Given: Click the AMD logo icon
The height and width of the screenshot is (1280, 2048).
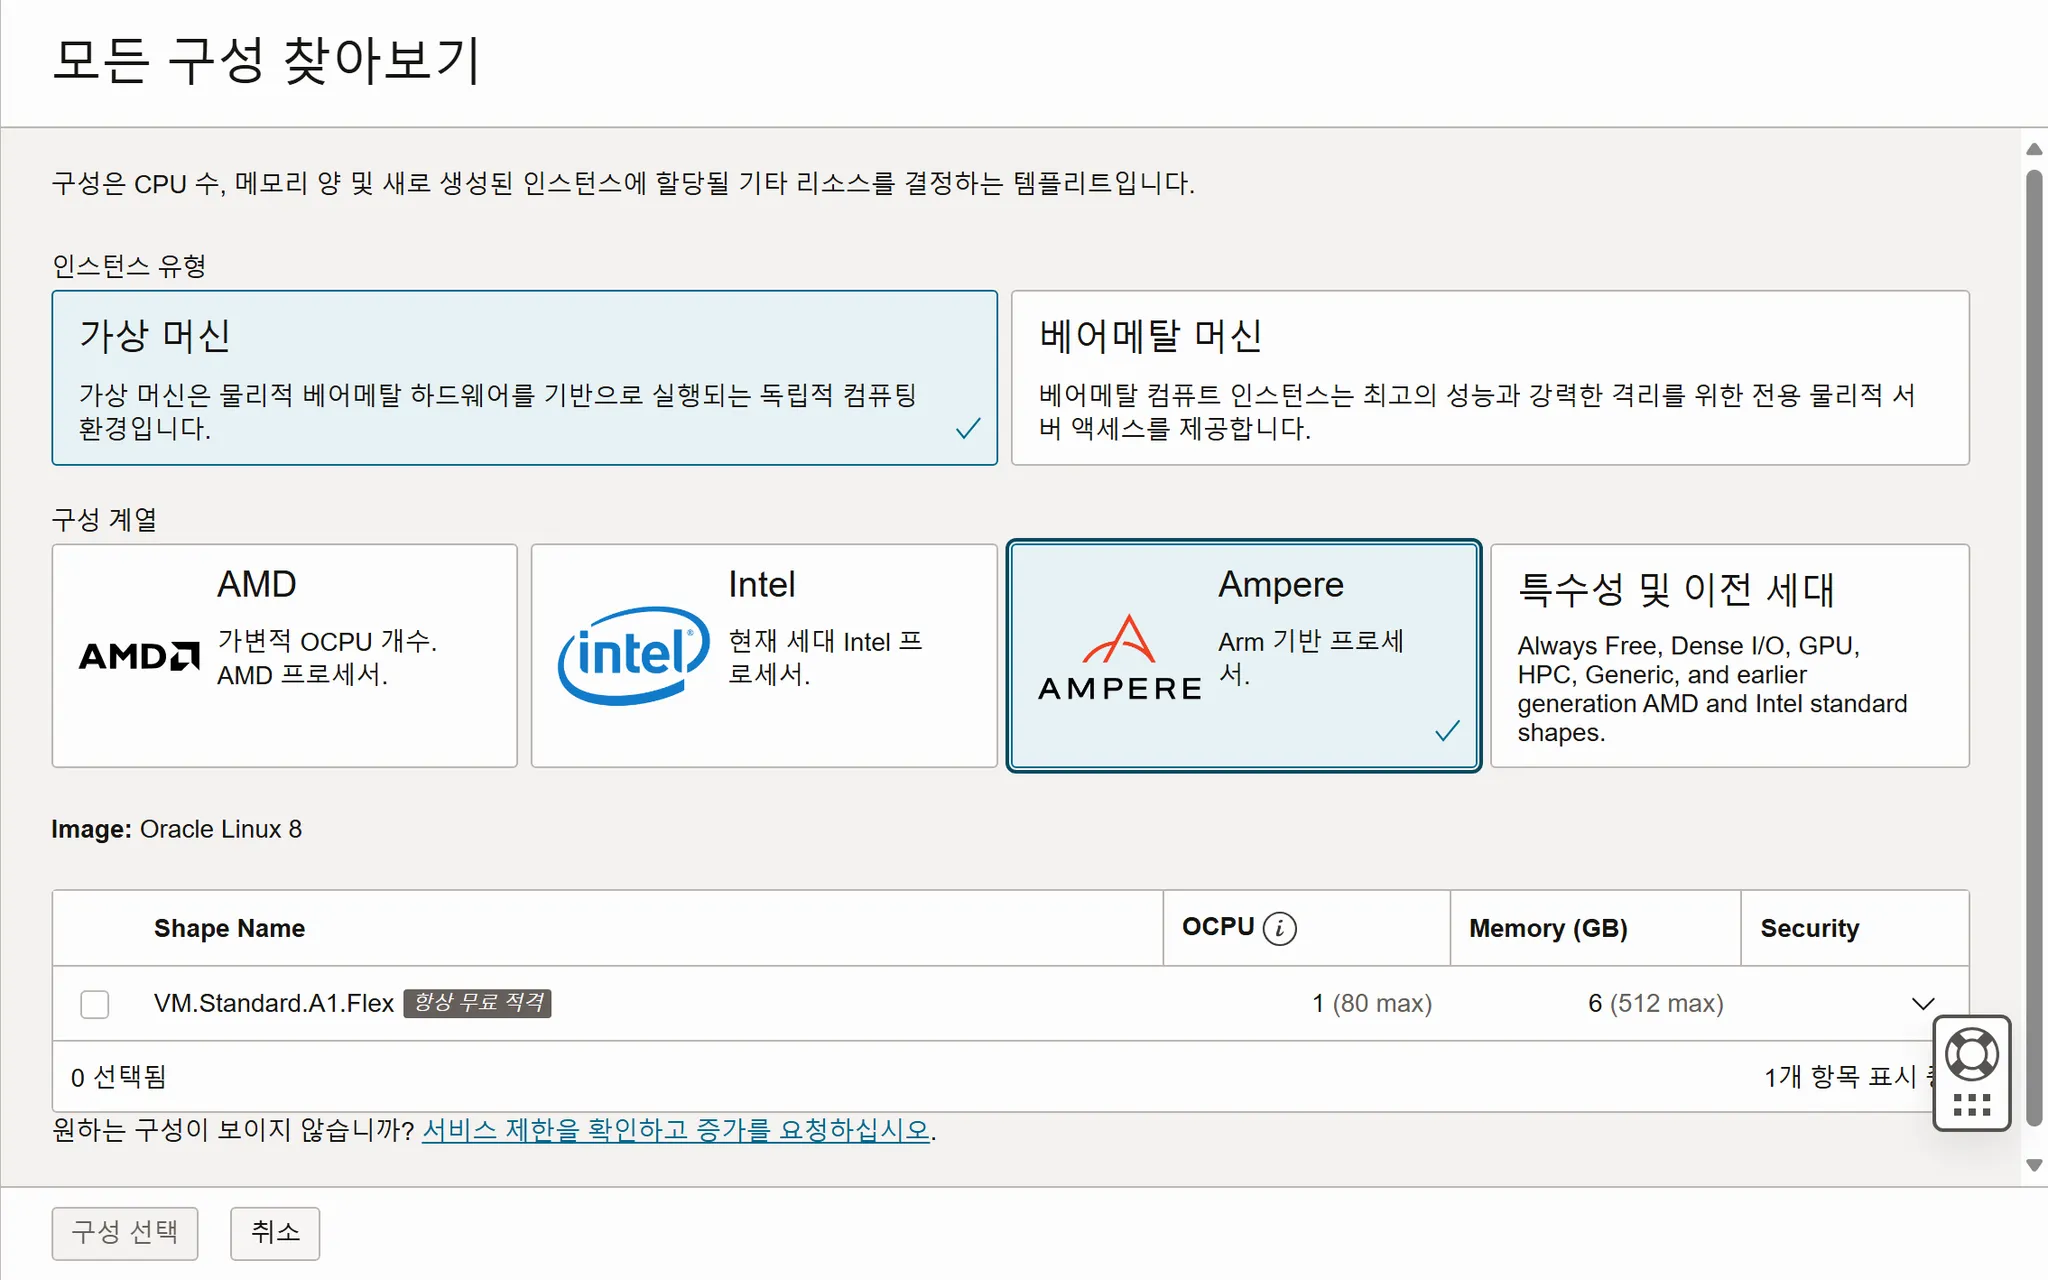Looking at the screenshot, I should click(x=139, y=656).
